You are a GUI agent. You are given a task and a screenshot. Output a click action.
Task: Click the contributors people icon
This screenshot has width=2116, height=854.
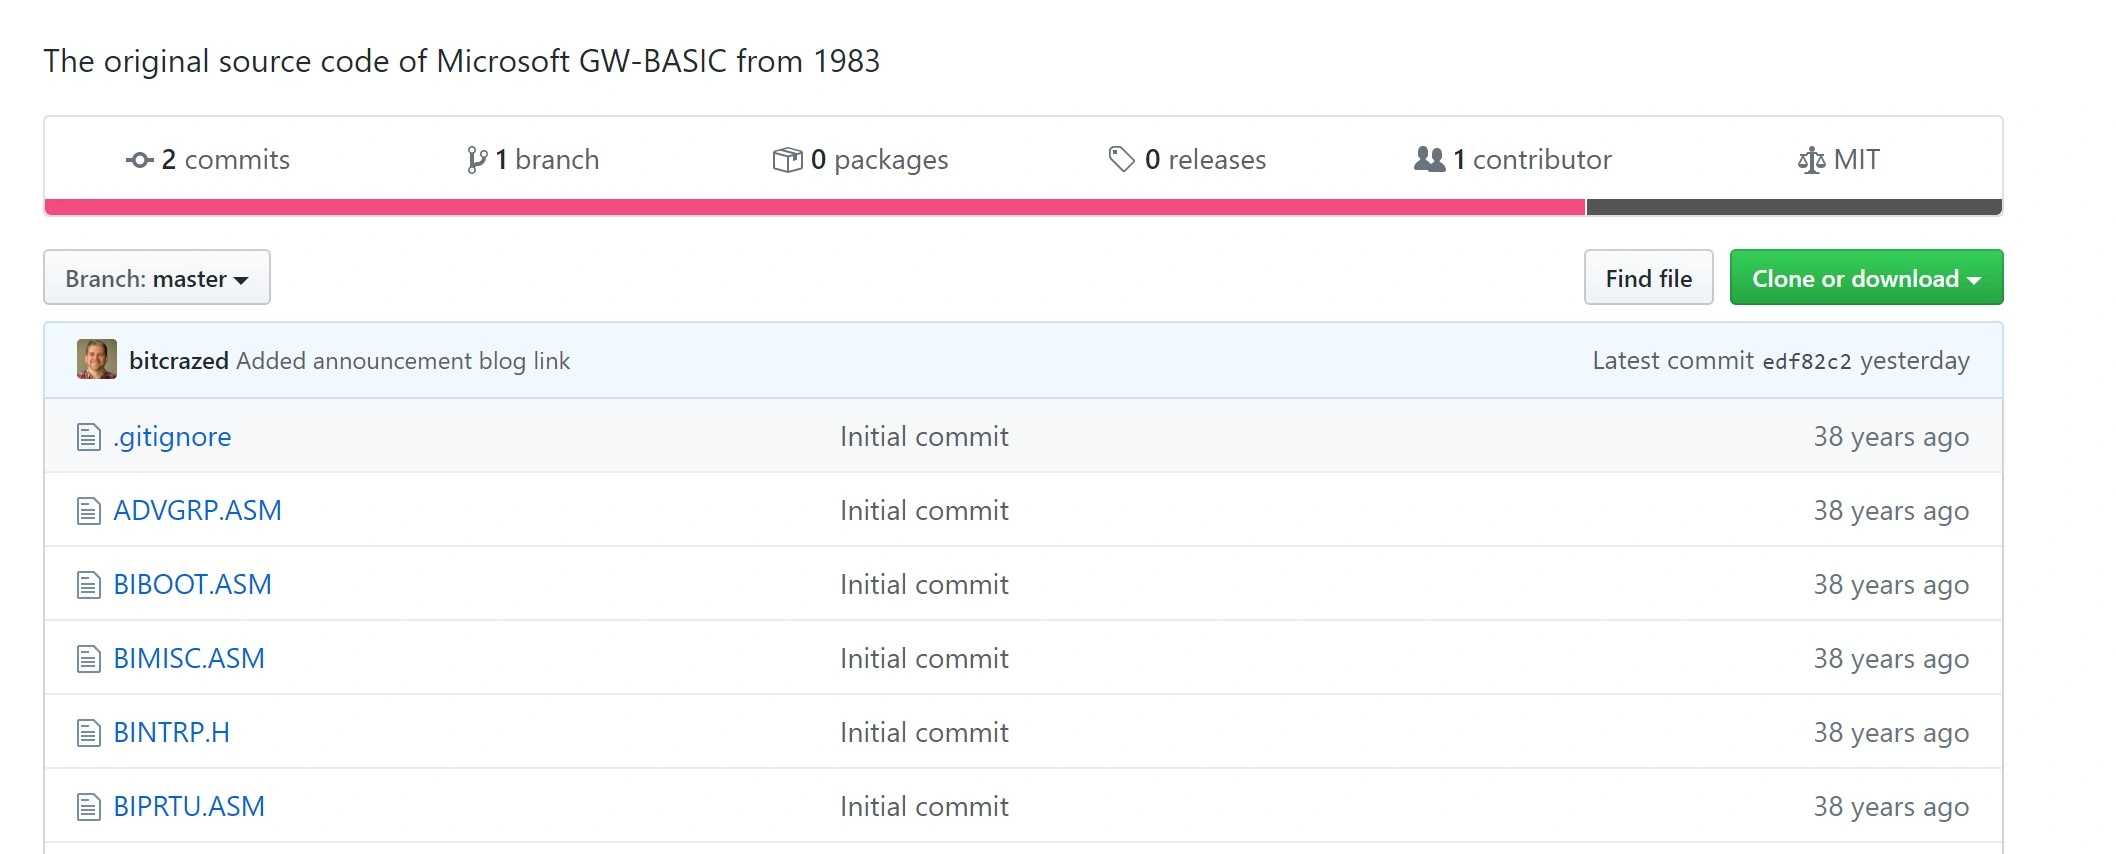(1430, 159)
